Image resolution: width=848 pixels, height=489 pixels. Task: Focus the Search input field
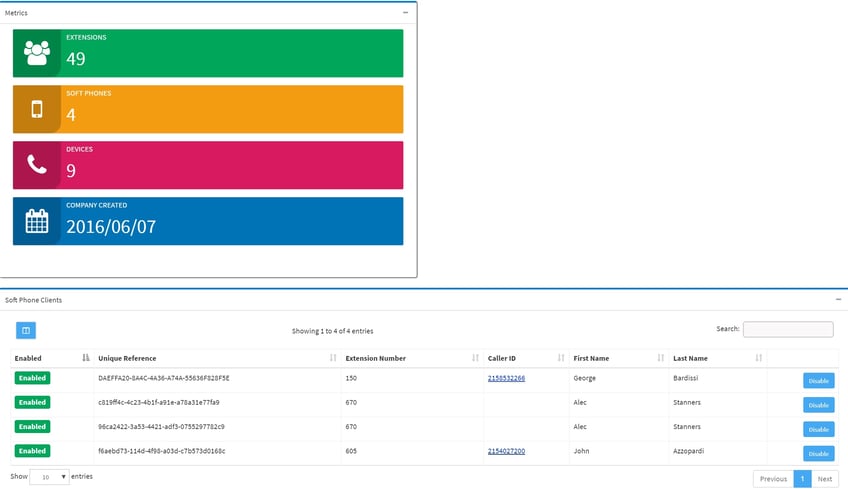(788, 329)
